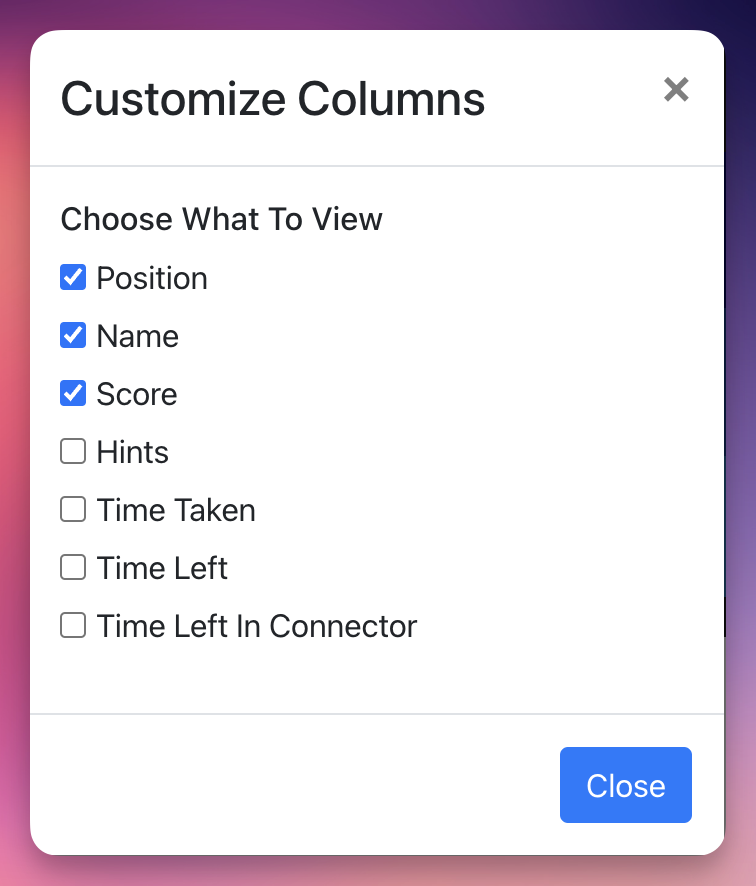Close the dialog with the X icon
756x886 pixels.
pyautogui.click(x=676, y=90)
